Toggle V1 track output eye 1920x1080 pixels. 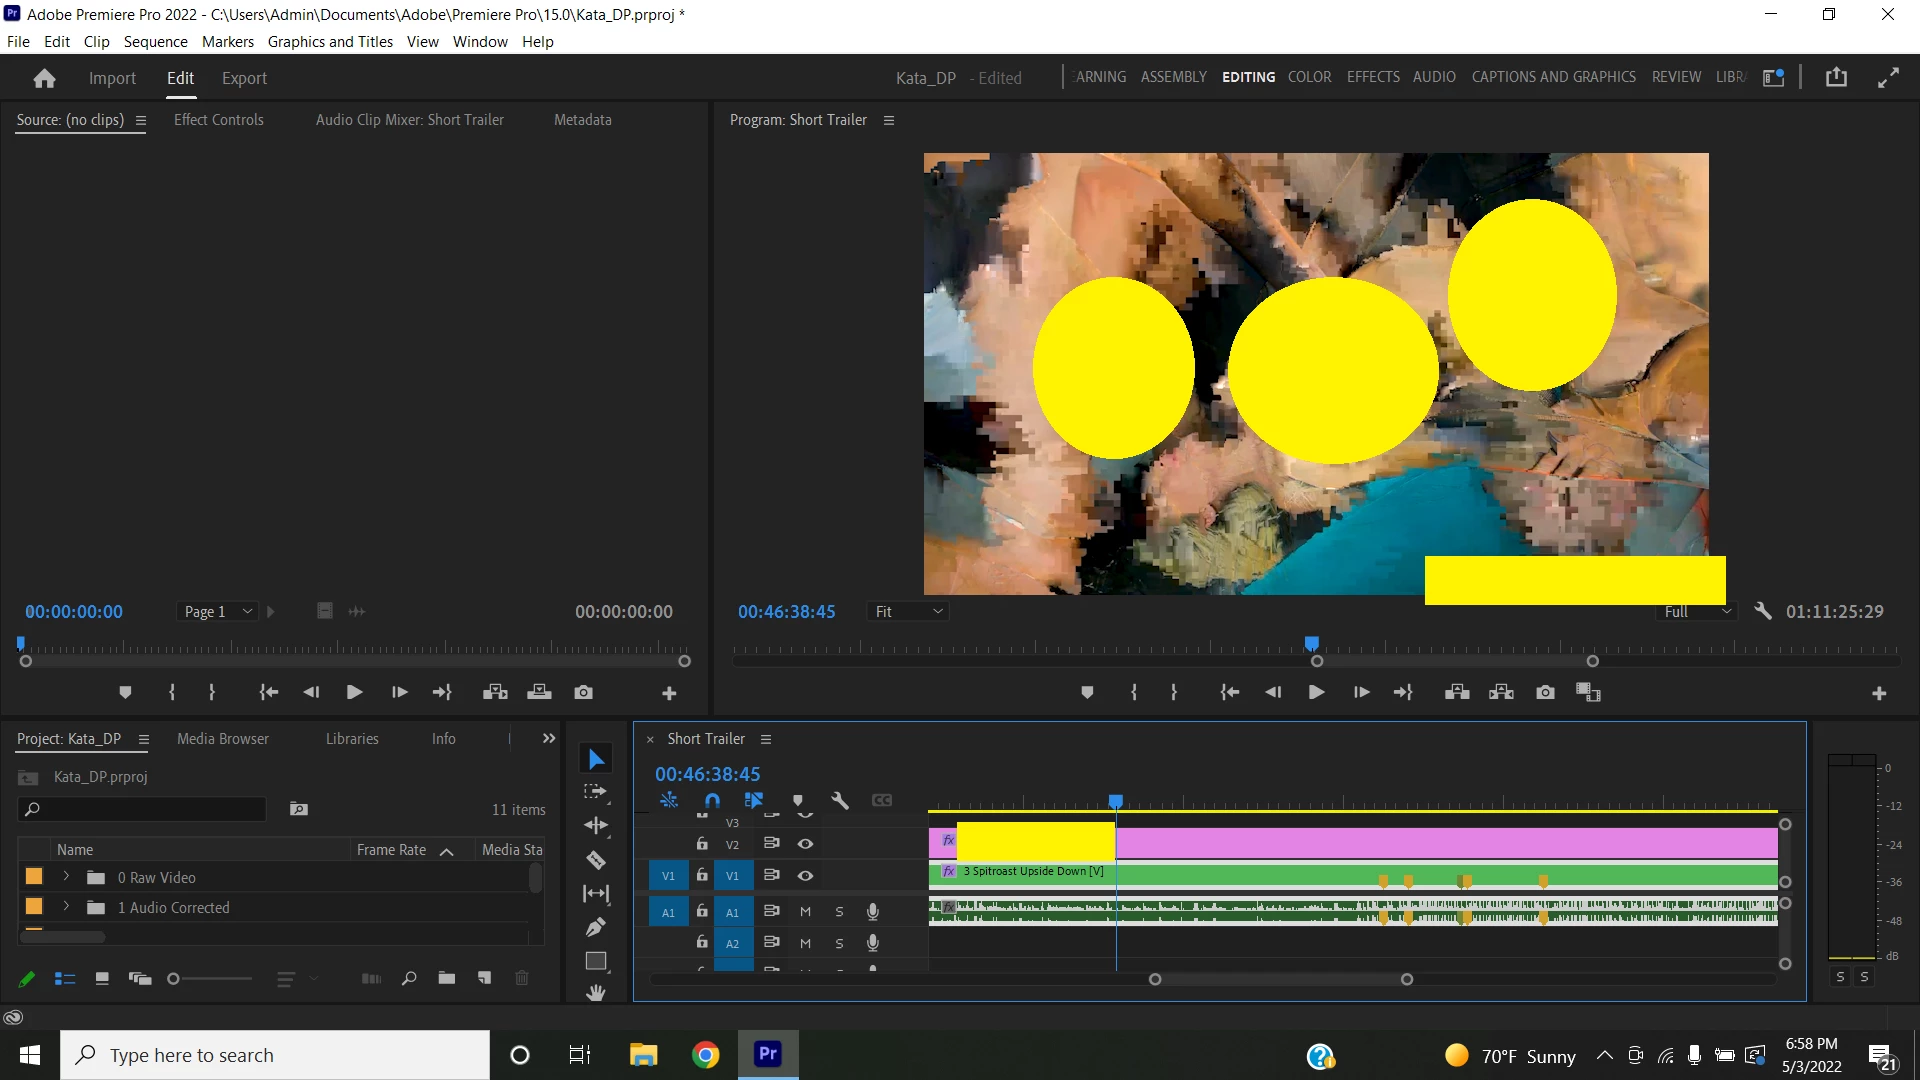coord(805,875)
